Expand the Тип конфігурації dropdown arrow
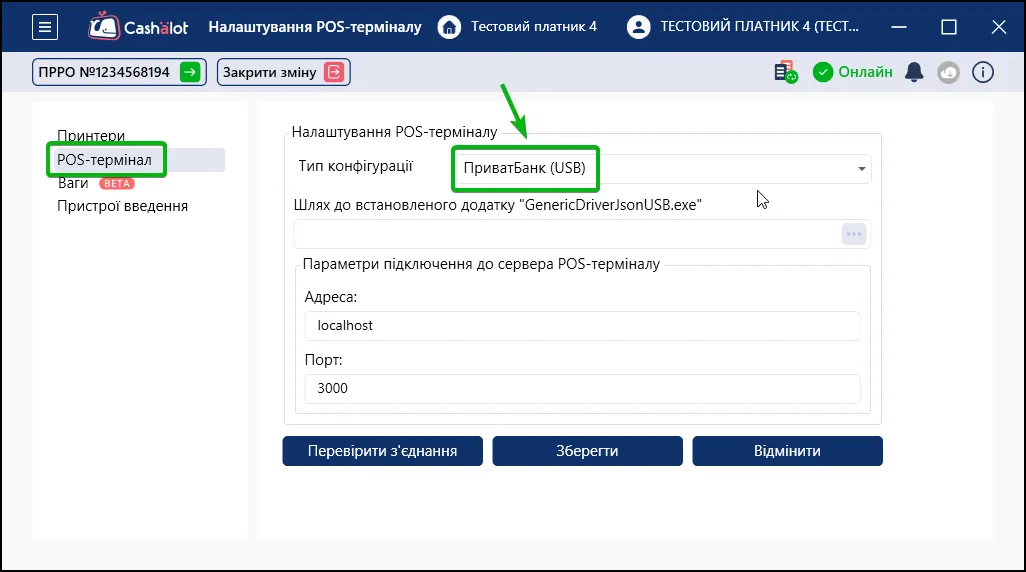Viewport: 1026px width, 572px height. (861, 169)
